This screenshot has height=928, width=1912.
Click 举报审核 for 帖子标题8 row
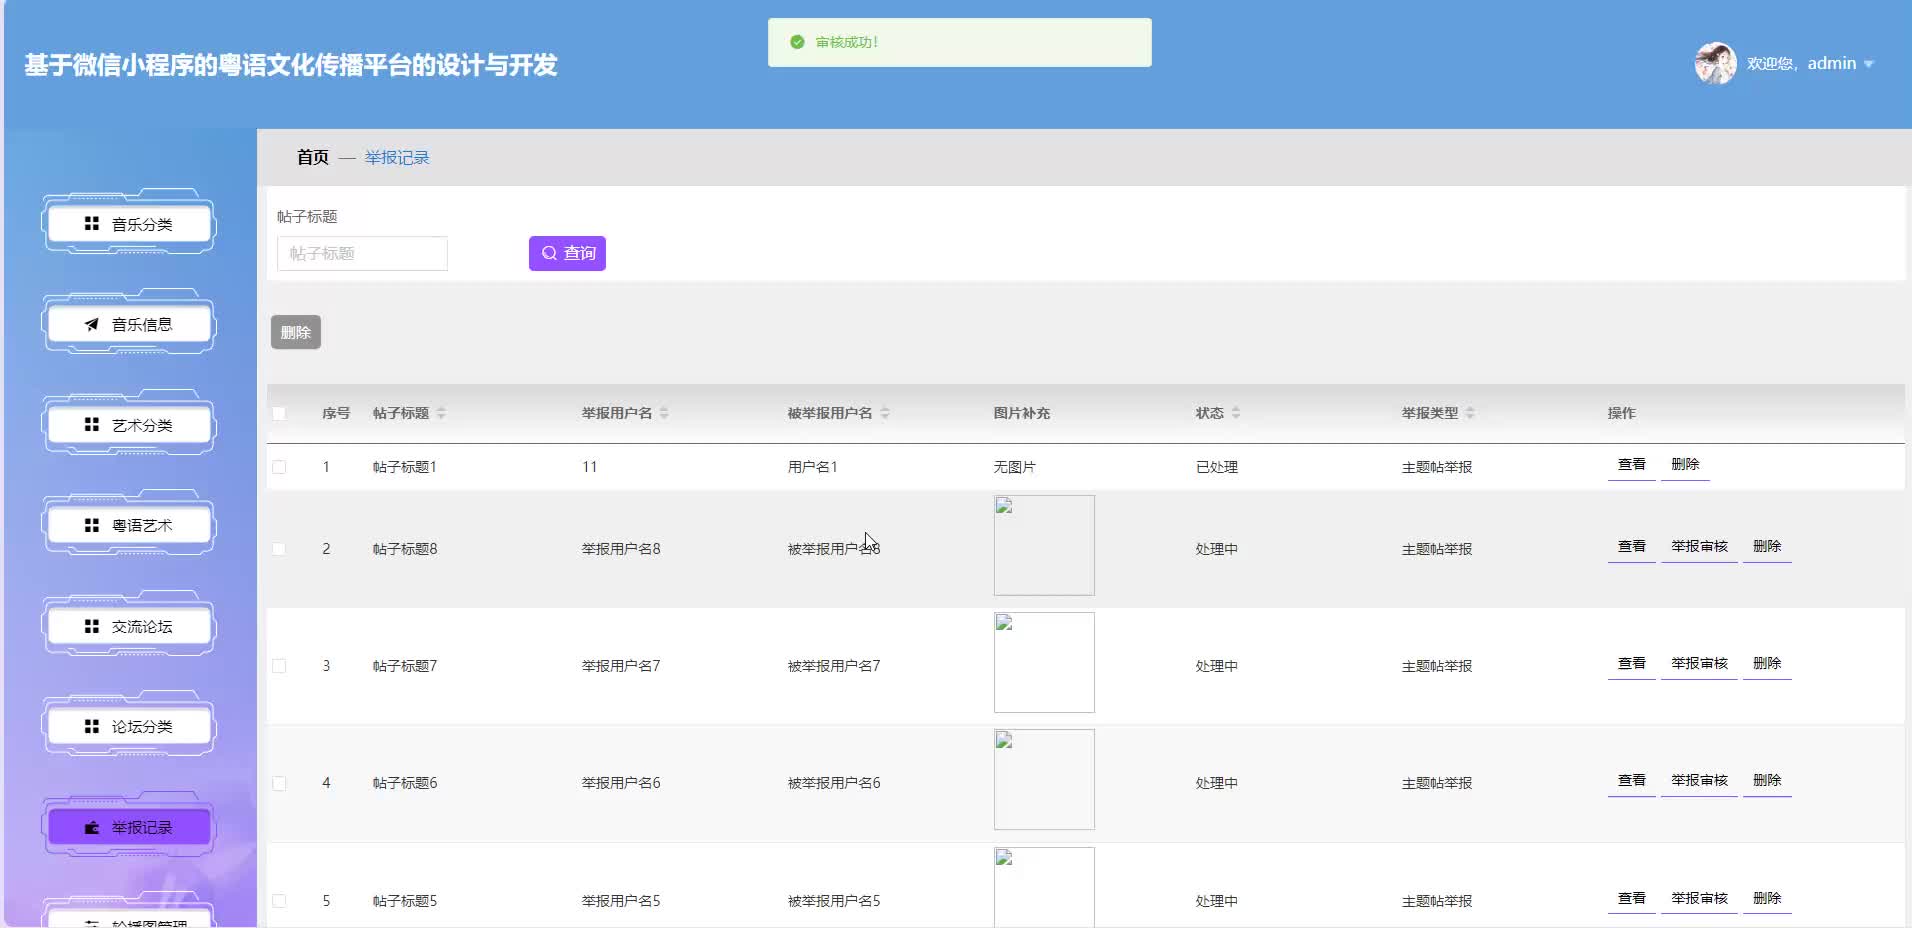tap(1699, 547)
